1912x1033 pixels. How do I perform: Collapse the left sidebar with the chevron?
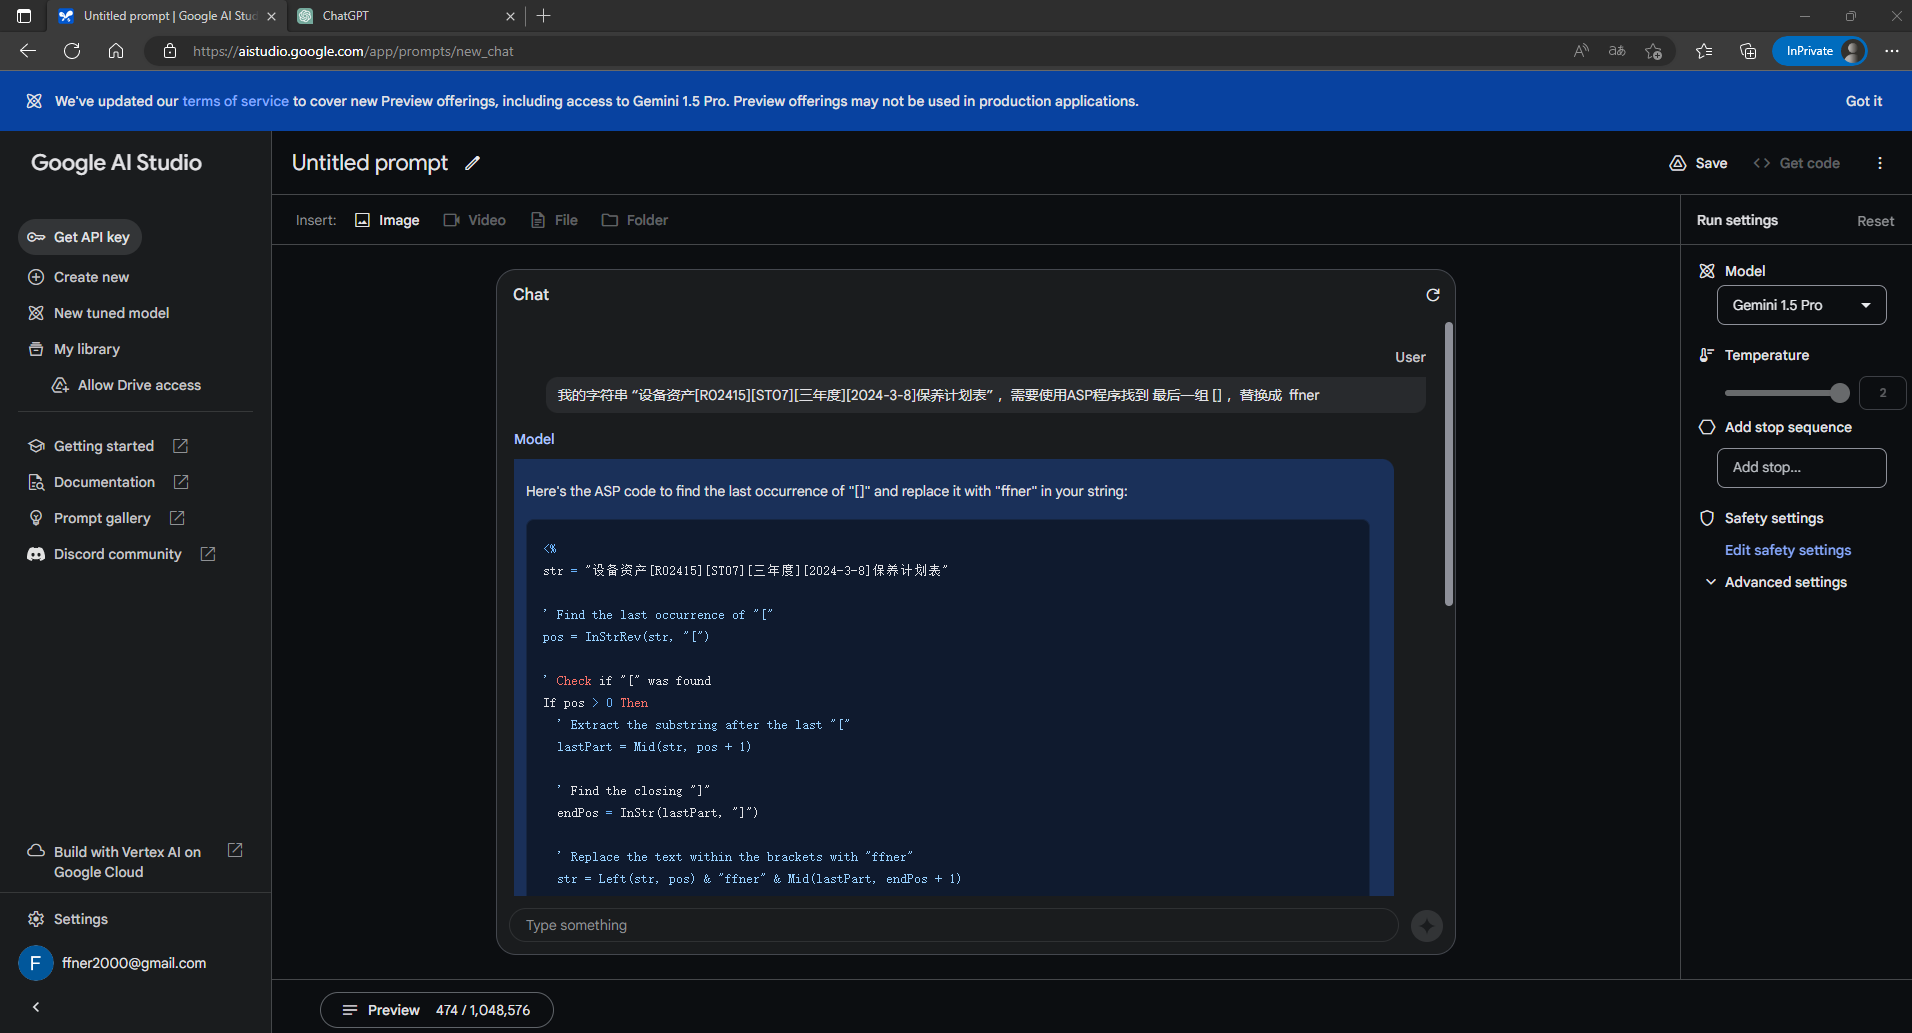point(36,1007)
